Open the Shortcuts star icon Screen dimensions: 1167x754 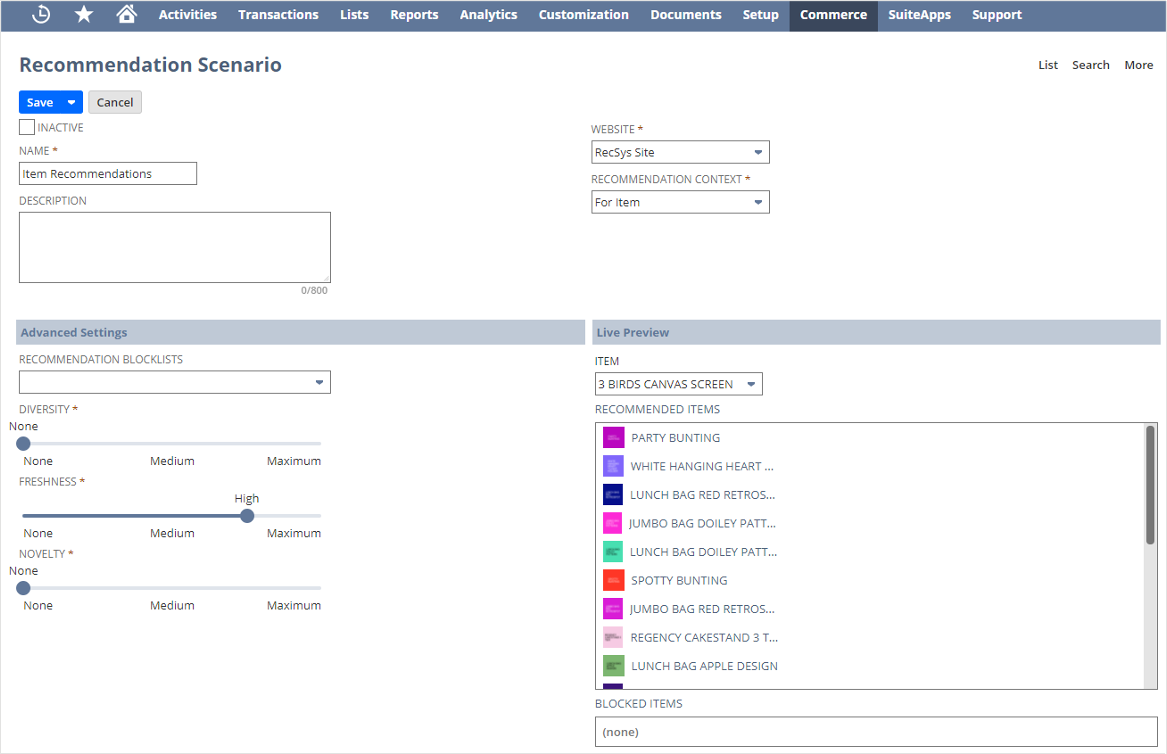[x=84, y=14]
